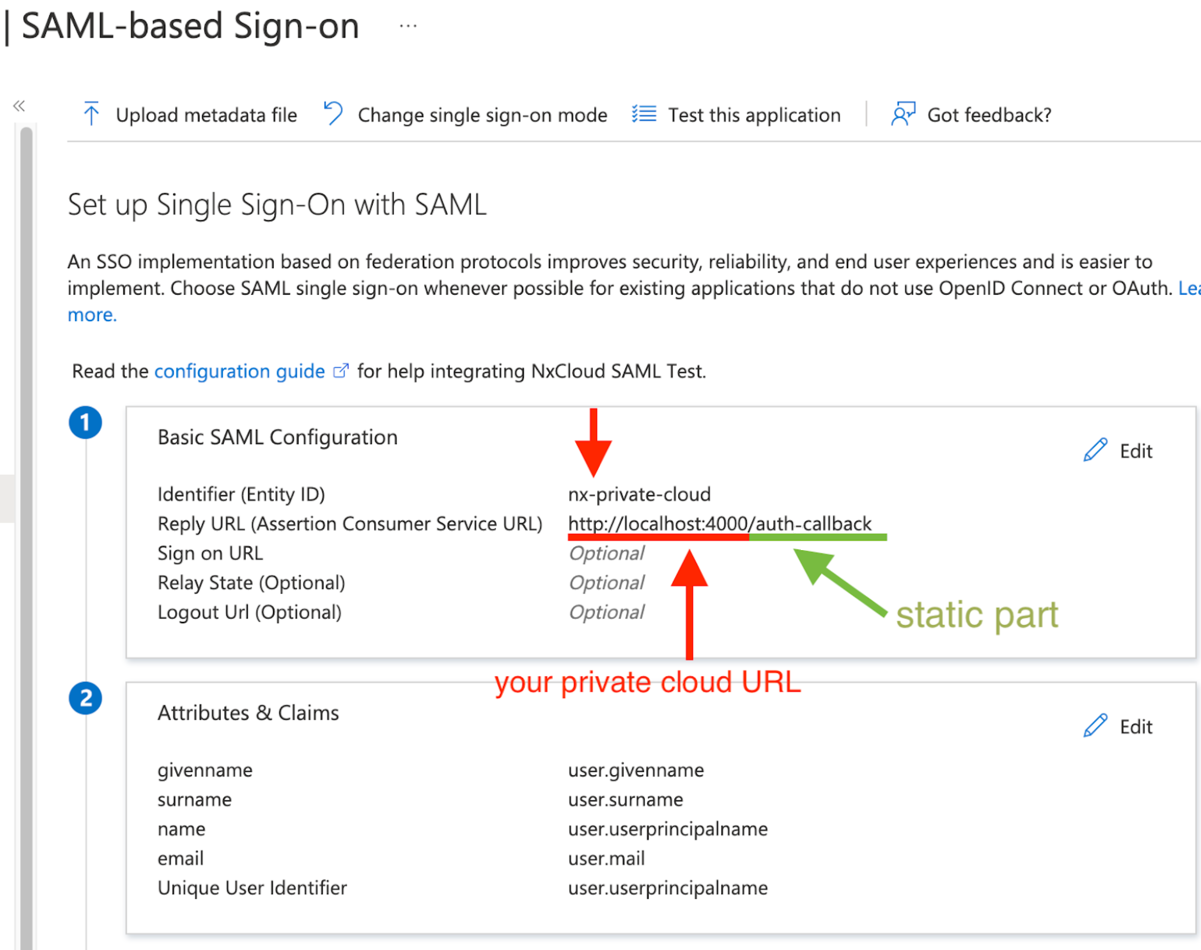Click the Edit pencil for Attributes & Claims

click(x=1097, y=726)
